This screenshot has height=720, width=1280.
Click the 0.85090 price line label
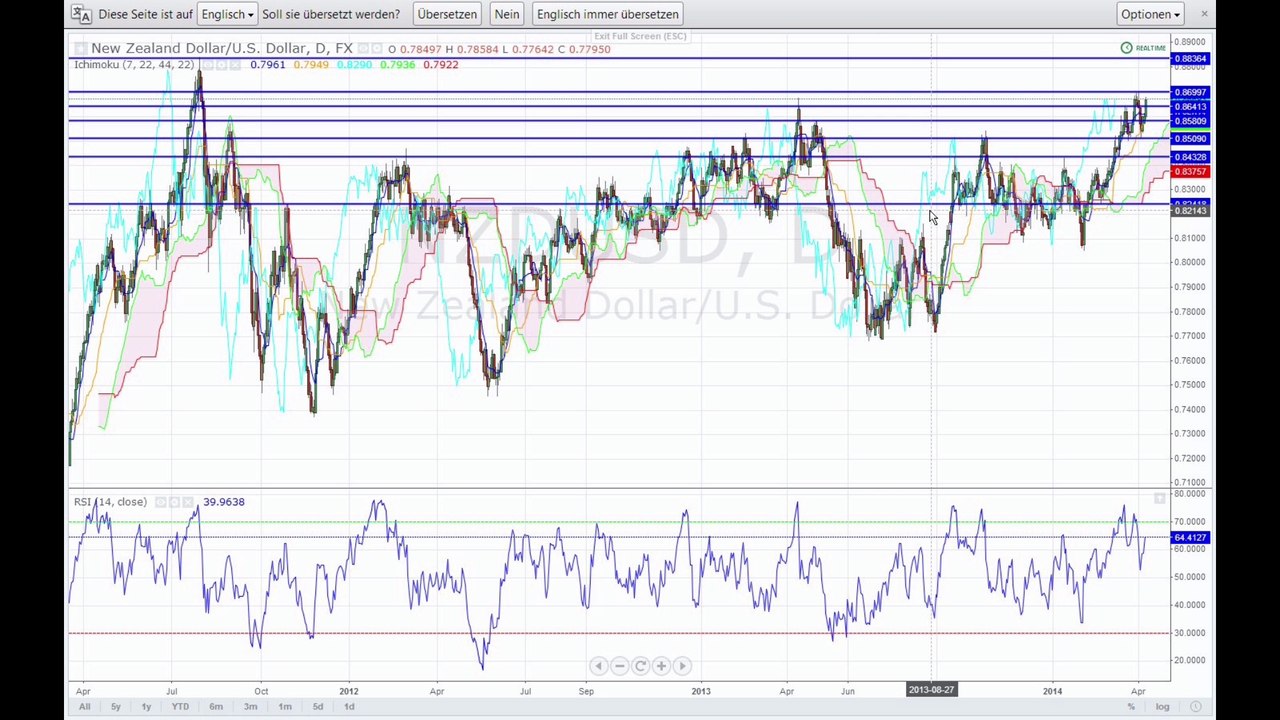point(1190,139)
